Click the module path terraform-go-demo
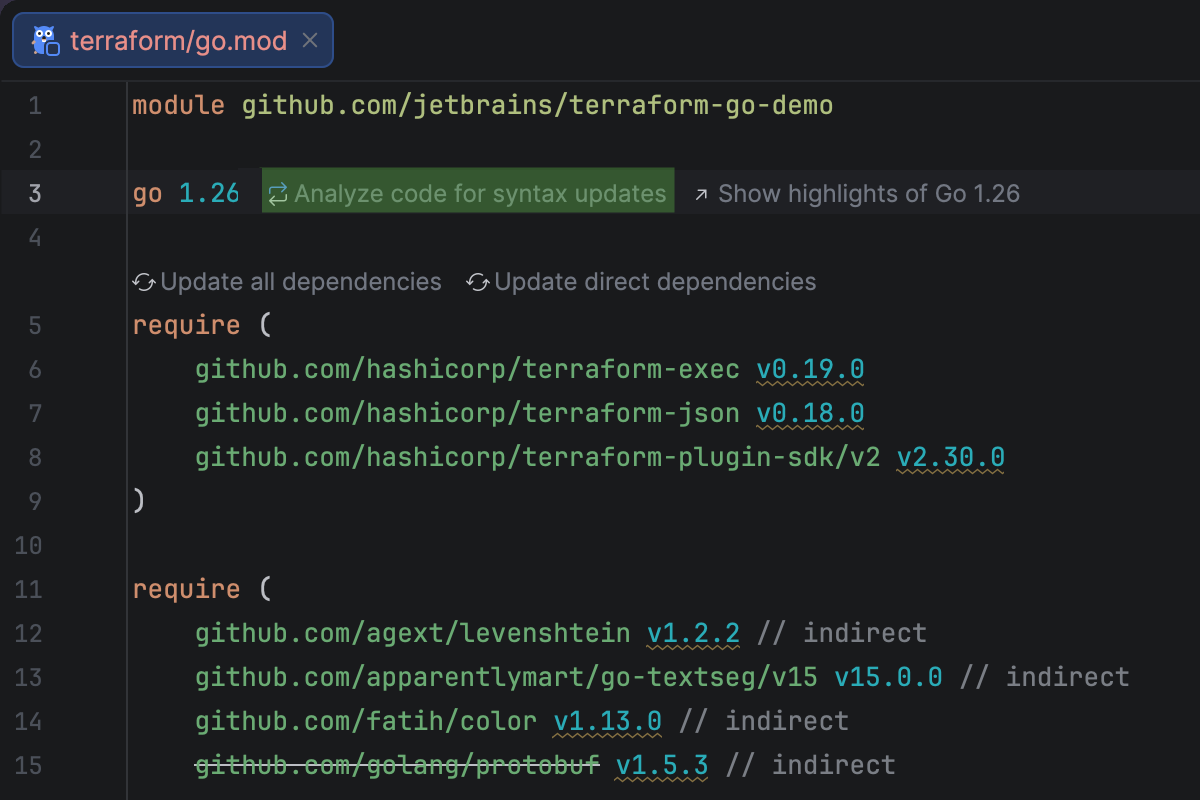1200x800 pixels. click(537, 105)
